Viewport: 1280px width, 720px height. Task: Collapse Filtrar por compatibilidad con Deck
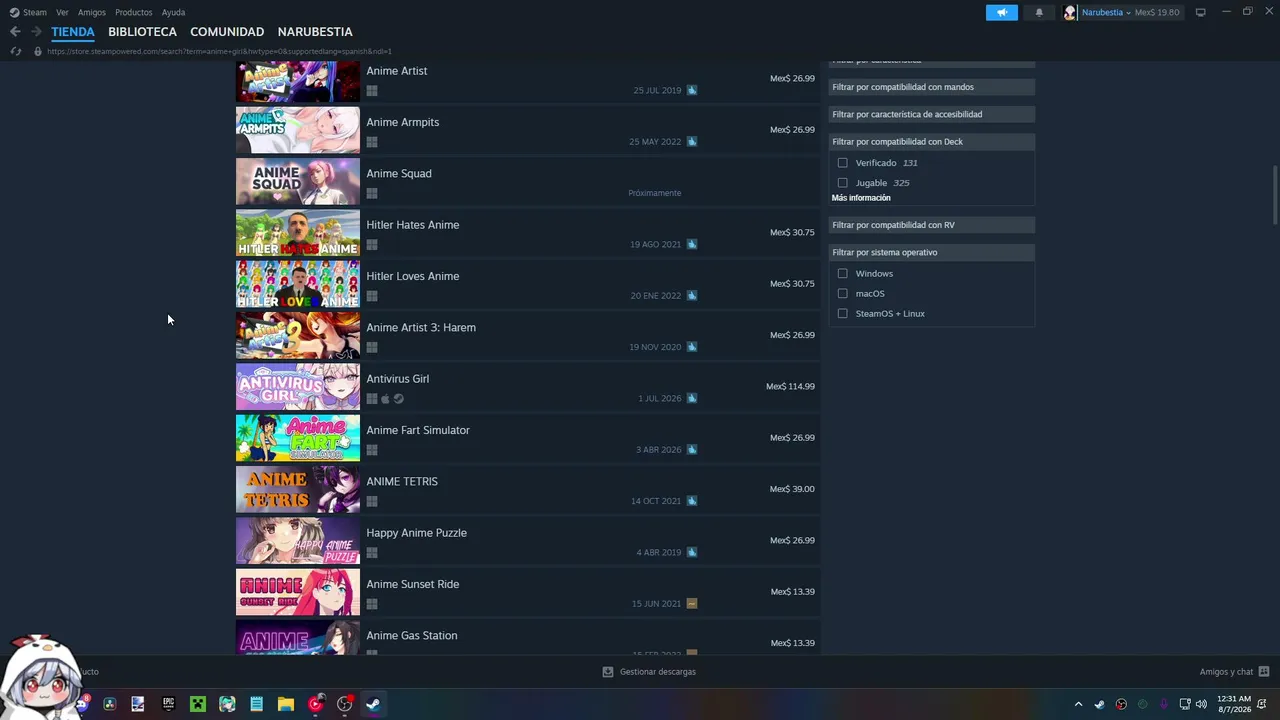coord(932,142)
